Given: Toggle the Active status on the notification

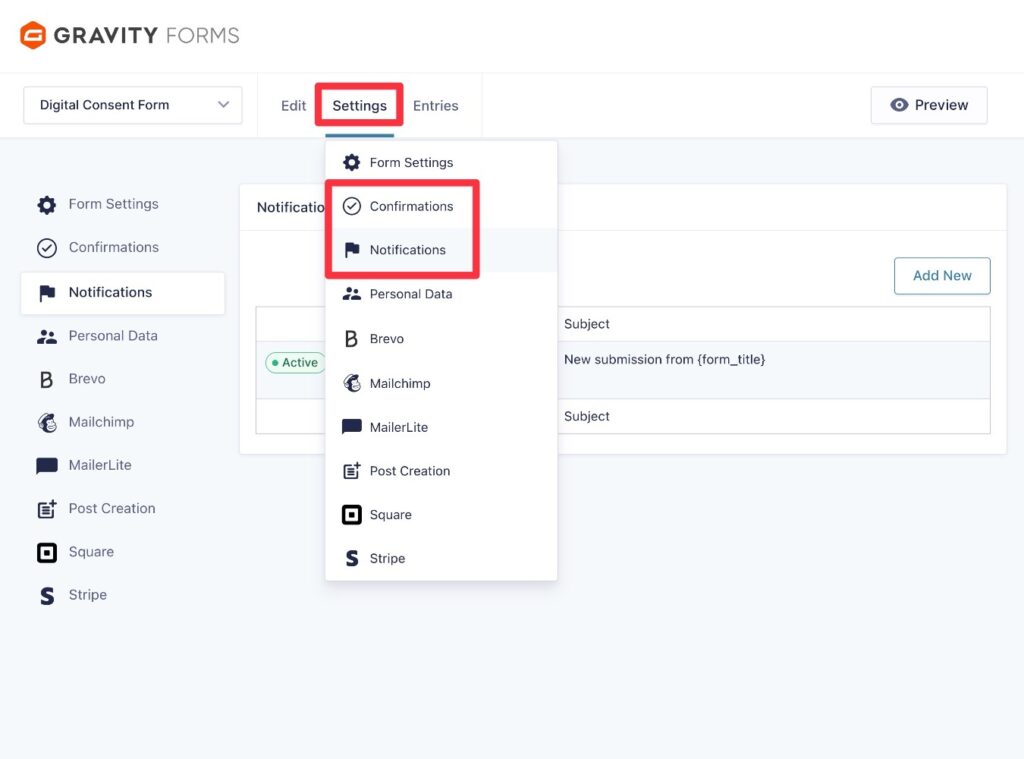Looking at the screenshot, I should pyautogui.click(x=295, y=362).
